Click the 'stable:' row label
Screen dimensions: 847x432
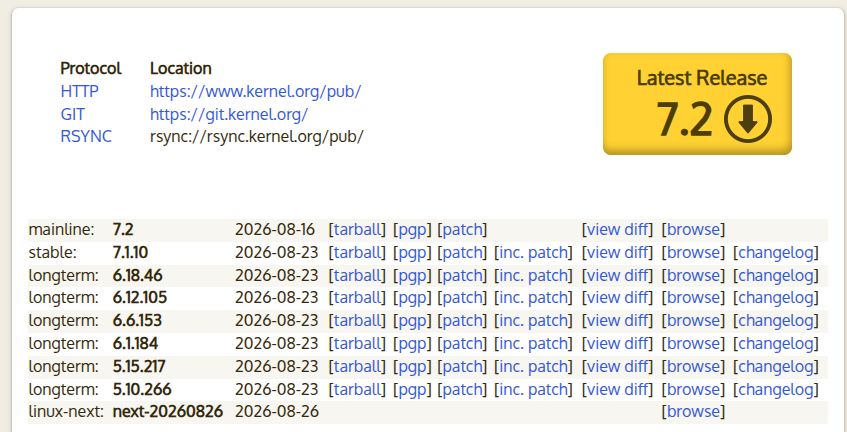[52, 252]
